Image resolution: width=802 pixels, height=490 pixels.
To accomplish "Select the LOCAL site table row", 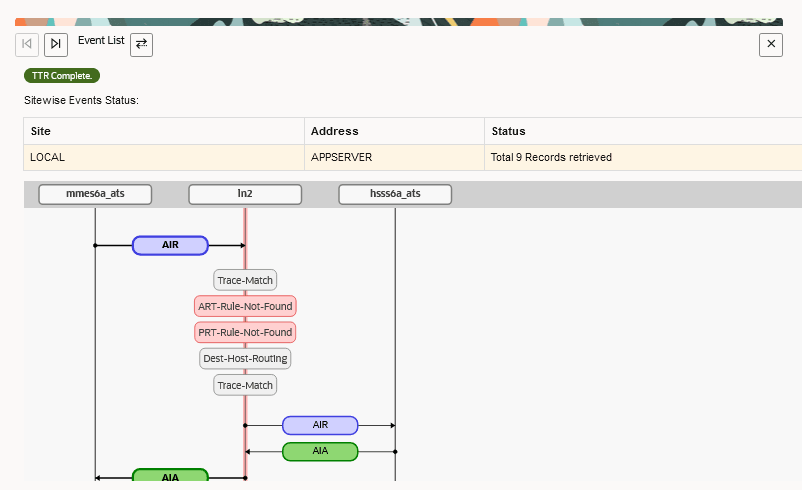I will 413,158.
